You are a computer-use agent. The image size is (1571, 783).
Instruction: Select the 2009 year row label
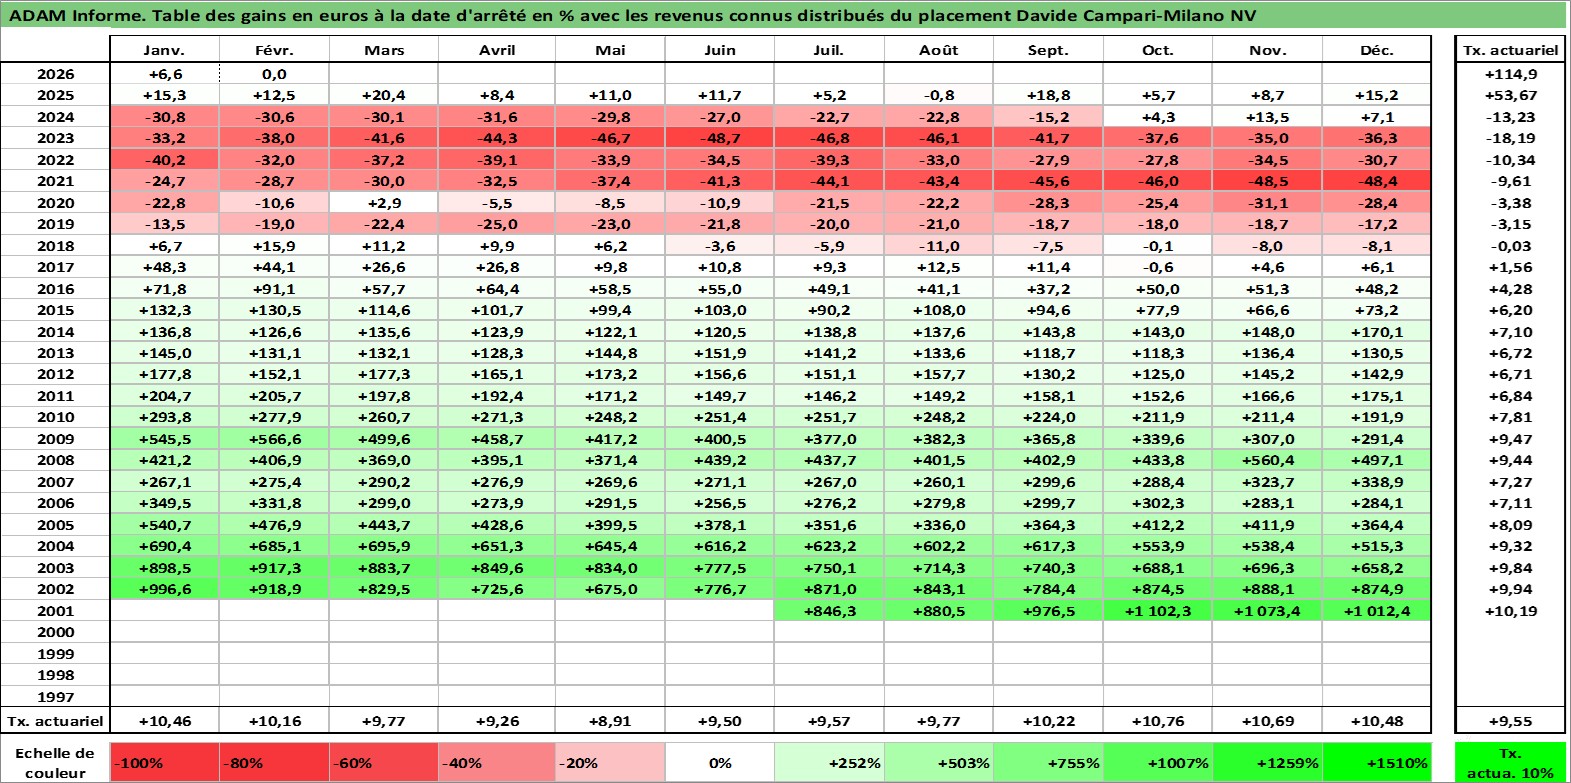(55, 439)
